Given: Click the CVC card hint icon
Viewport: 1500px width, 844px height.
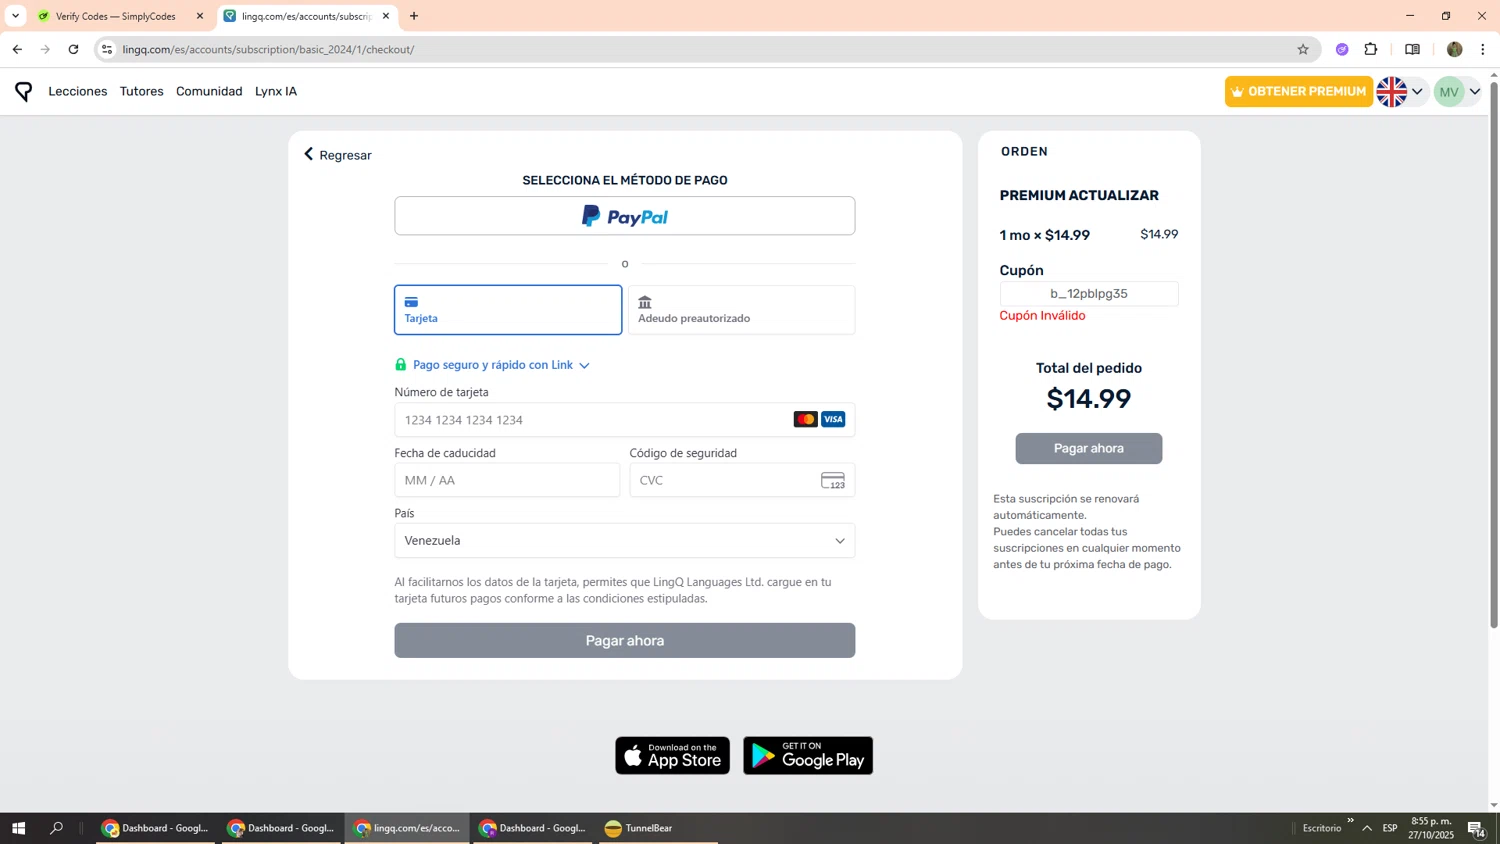Looking at the screenshot, I should click(833, 481).
